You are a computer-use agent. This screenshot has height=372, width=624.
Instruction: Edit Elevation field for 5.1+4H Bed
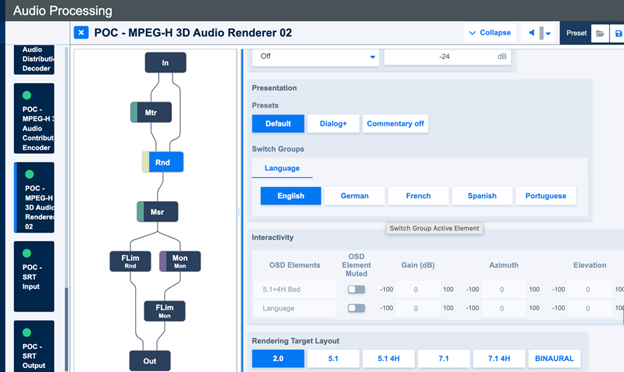(x=589, y=289)
